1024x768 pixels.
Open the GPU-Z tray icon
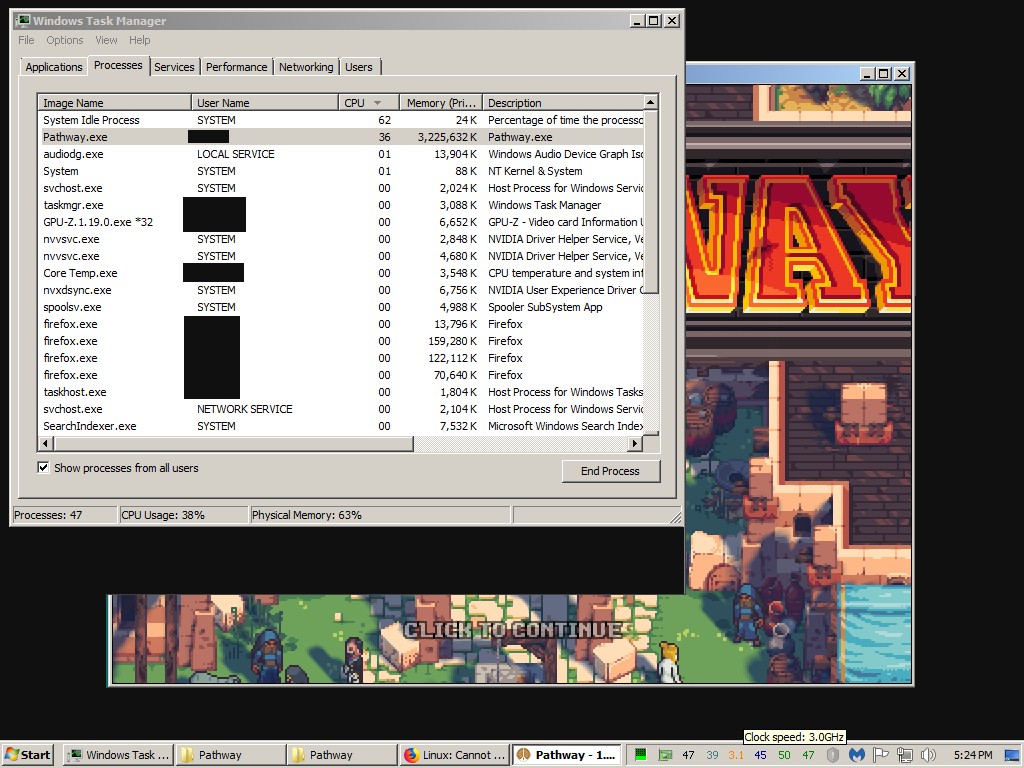(x=665, y=755)
